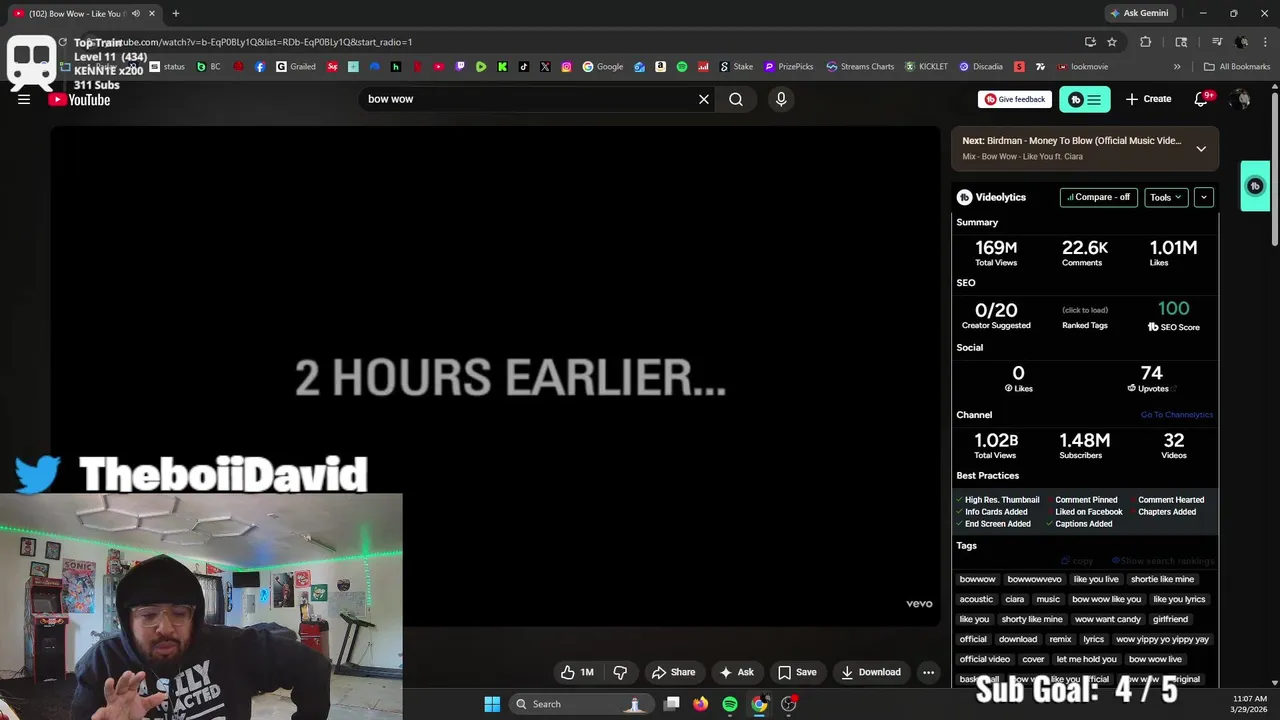Select the bowwowvevo tag
This screenshot has height=720, width=1280.
(1034, 579)
